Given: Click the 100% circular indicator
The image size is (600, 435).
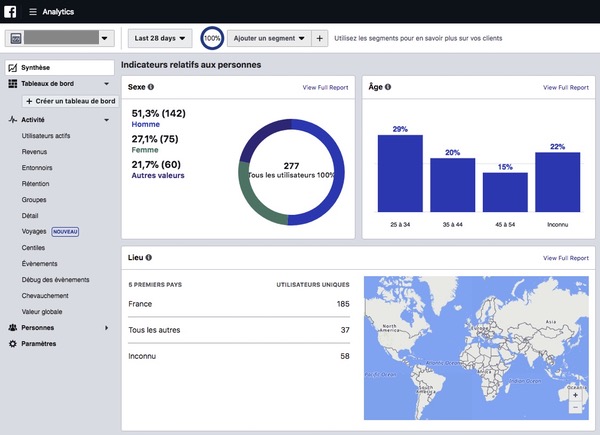Looking at the screenshot, I should [x=212, y=38].
